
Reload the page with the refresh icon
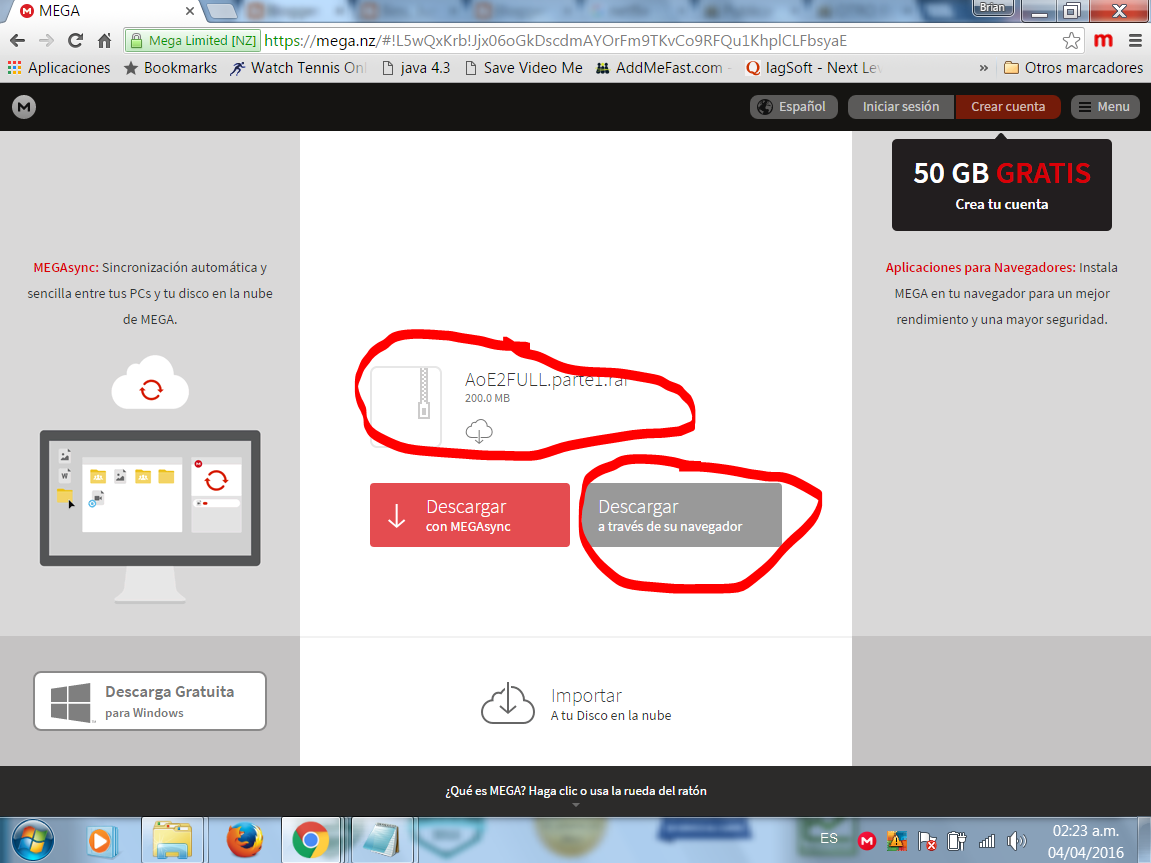[x=75, y=41]
